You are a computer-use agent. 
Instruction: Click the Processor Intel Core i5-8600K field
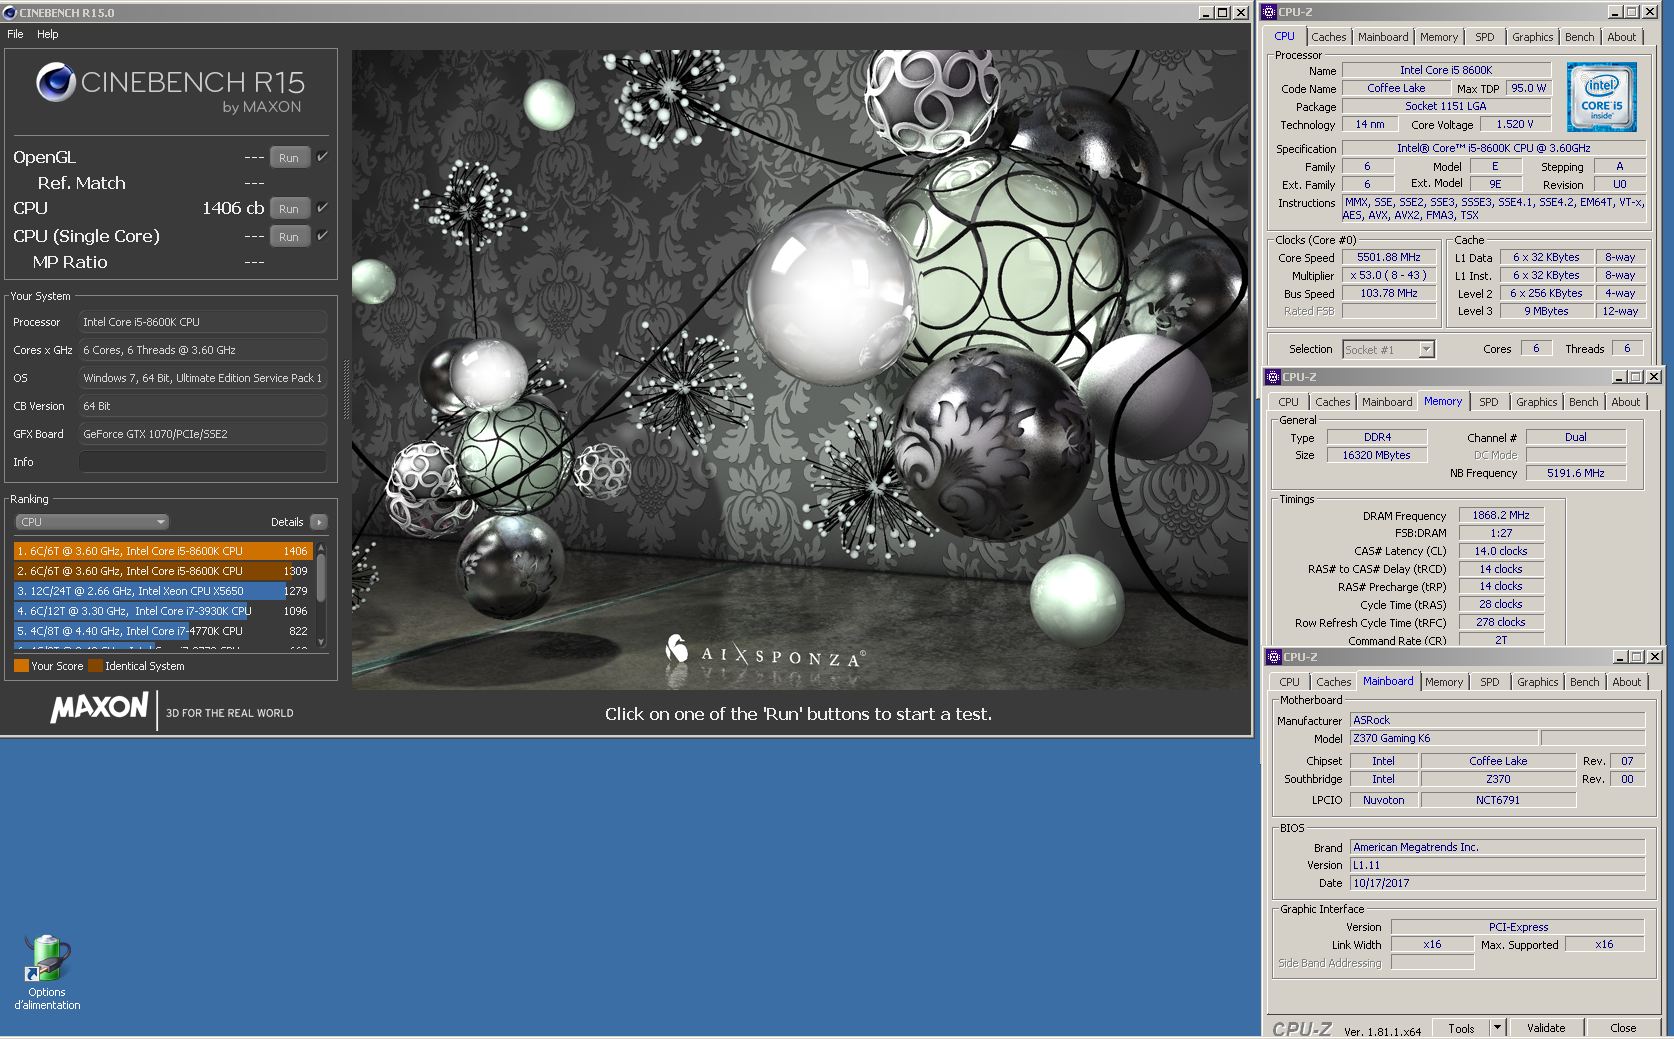pyautogui.click(x=203, y=322)
